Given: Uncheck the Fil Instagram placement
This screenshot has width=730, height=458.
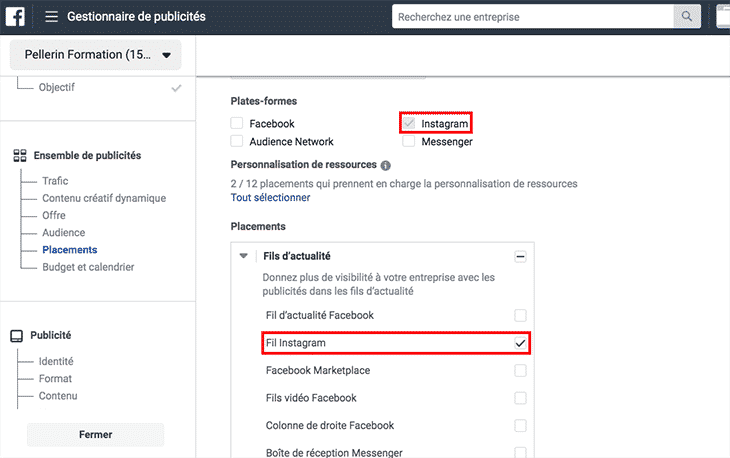Looking at the screenshot, I should 520,343.
